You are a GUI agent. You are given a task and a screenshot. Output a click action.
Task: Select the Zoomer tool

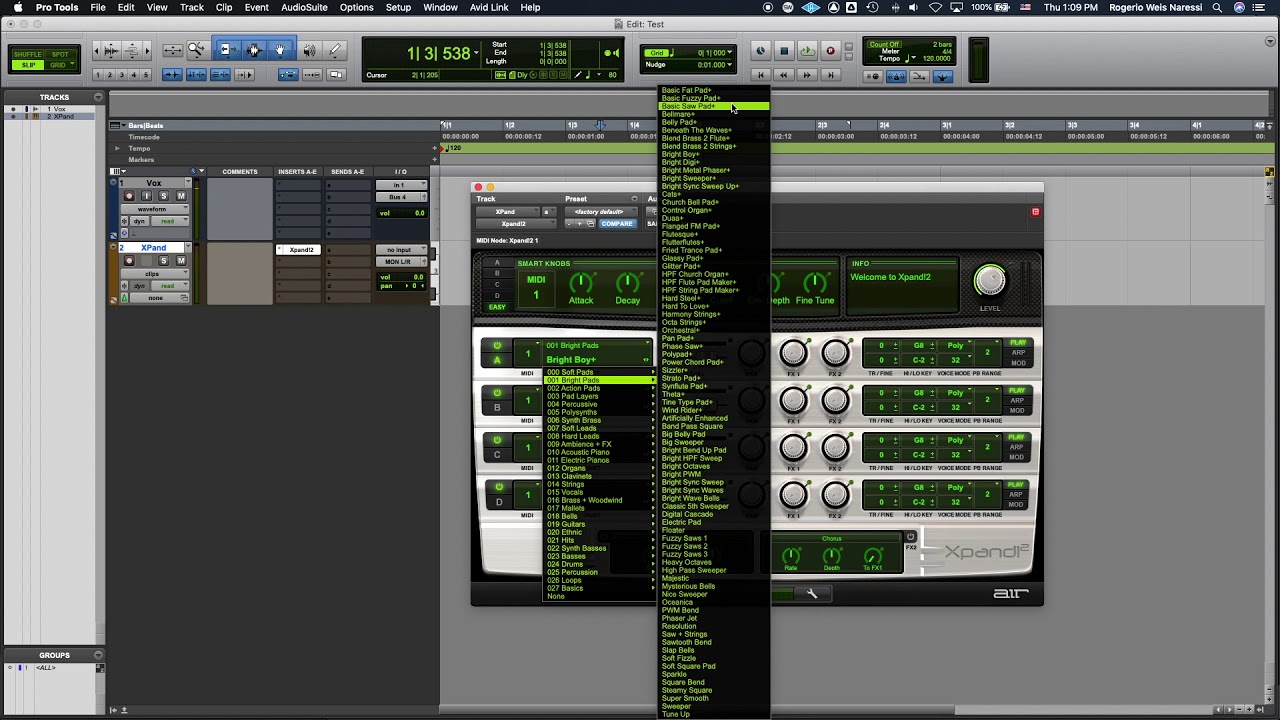197,51
